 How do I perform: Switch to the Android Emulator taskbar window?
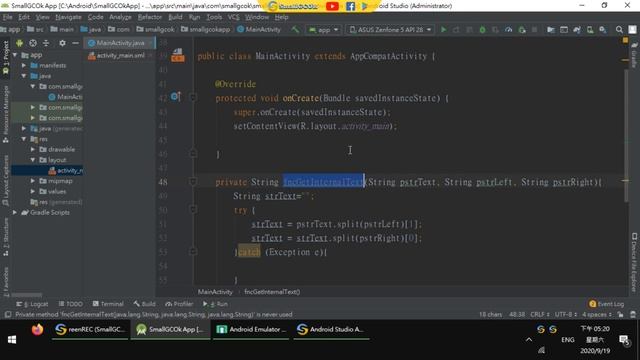tap(251, 329)
